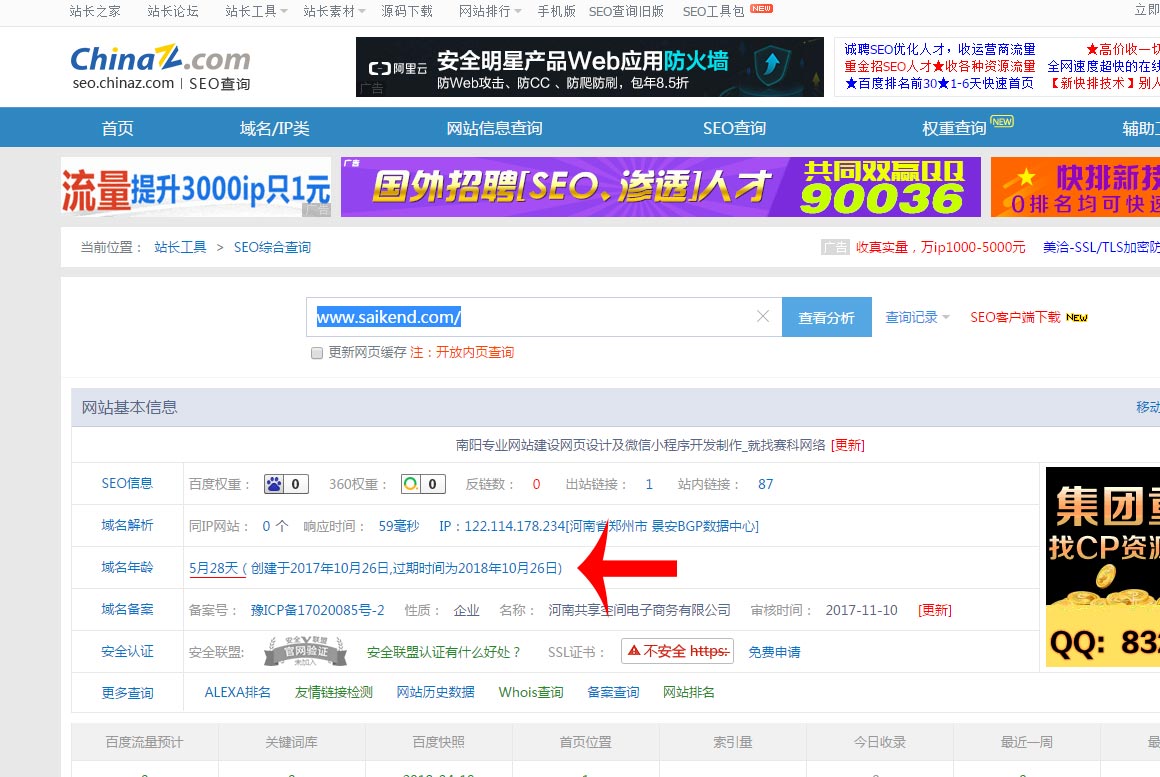Viewport: 1160px width, 777px height.
Task: Click the 企业 nature link
Action: point(466,610)
